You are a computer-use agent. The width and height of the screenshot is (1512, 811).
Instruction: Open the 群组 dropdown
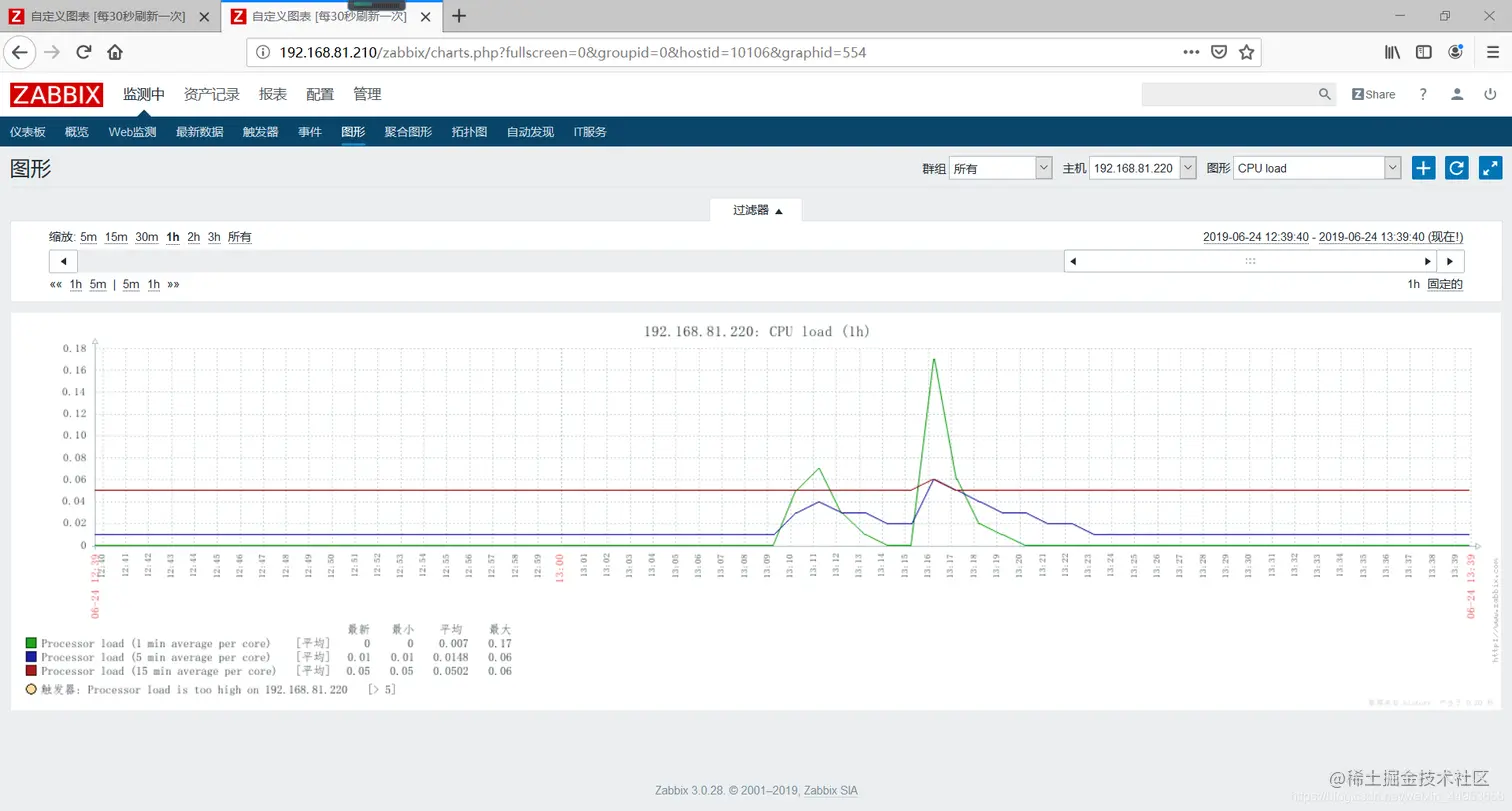pyautogui.click(x=1000, y=168)
